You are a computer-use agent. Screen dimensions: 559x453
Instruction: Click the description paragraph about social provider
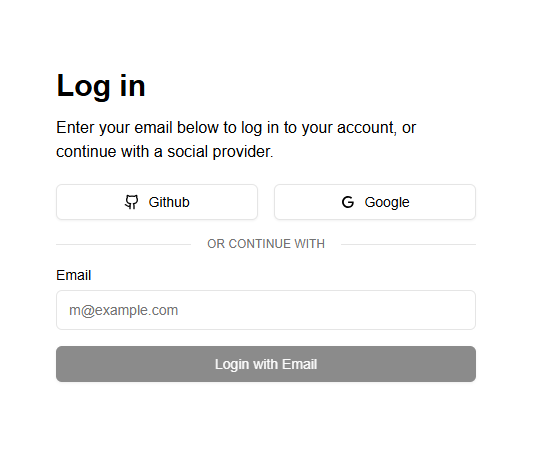click(236, 139)
